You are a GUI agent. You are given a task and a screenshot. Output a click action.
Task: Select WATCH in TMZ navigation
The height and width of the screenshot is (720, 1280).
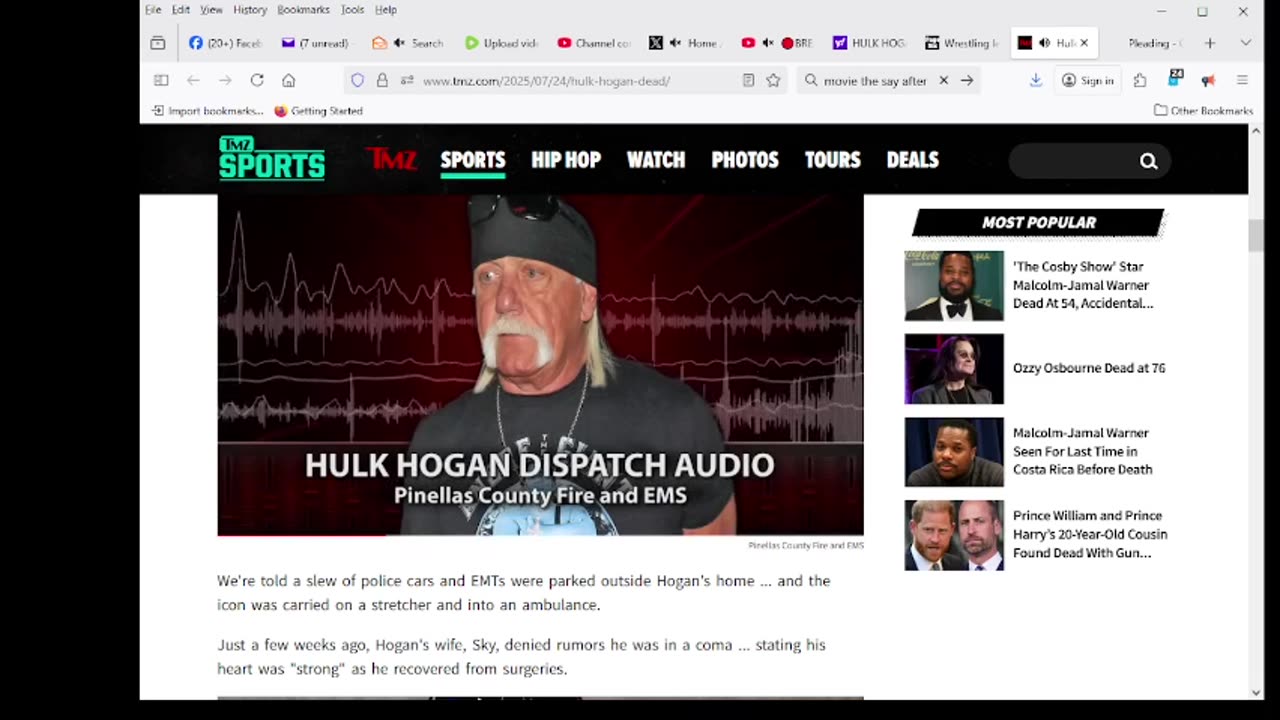coord(656,160)
